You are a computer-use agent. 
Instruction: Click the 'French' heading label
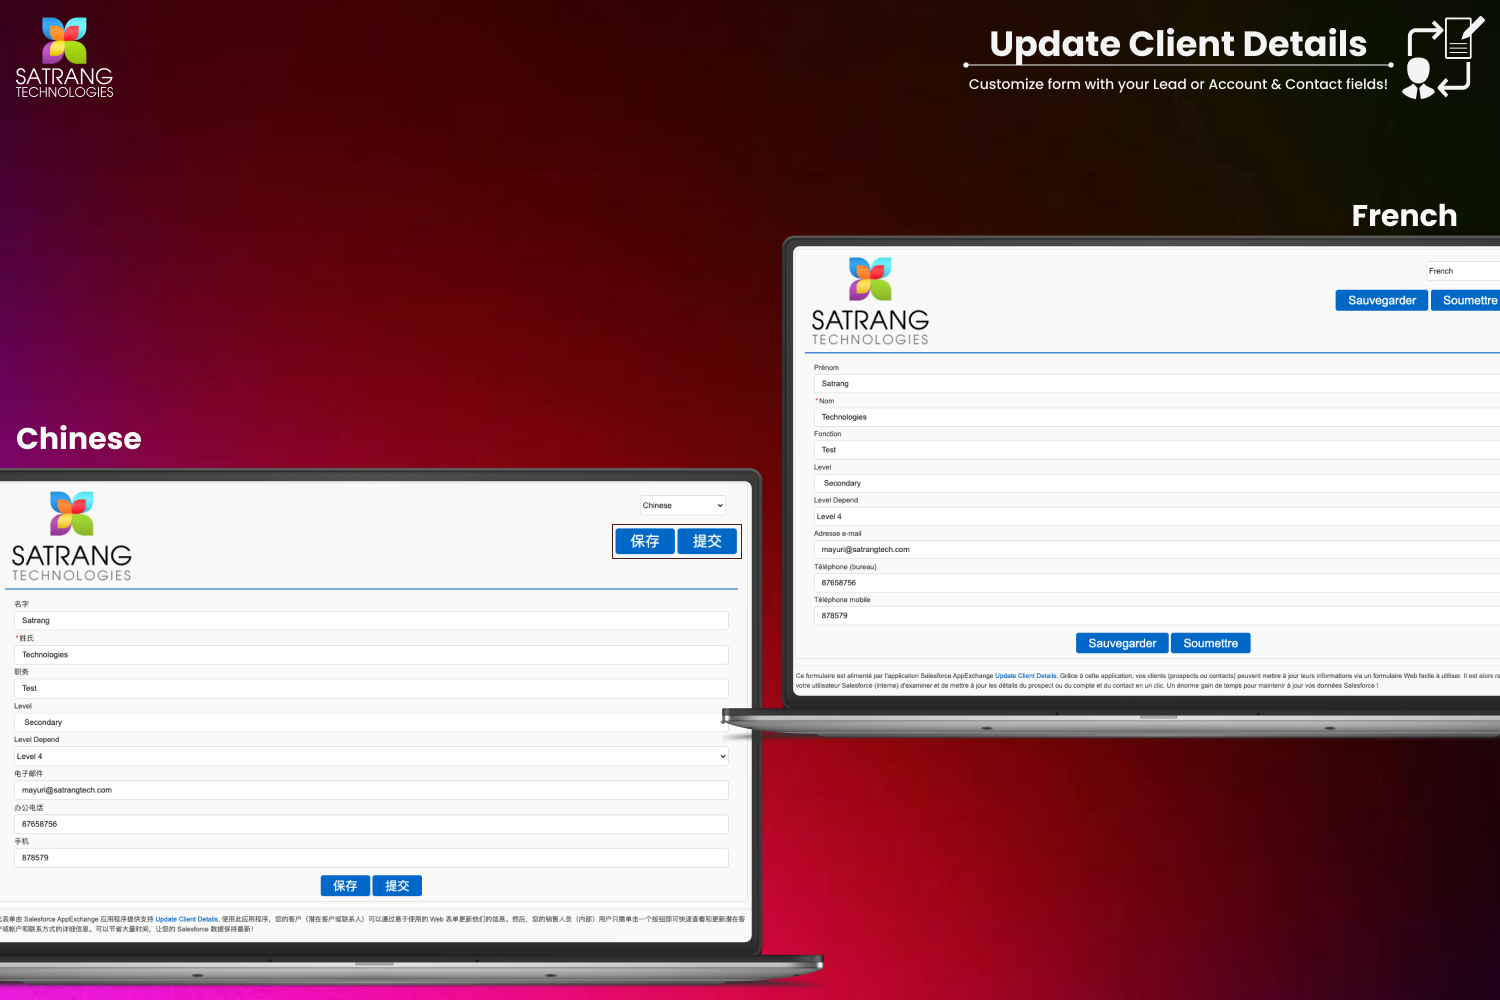(x=1404, y=215)
